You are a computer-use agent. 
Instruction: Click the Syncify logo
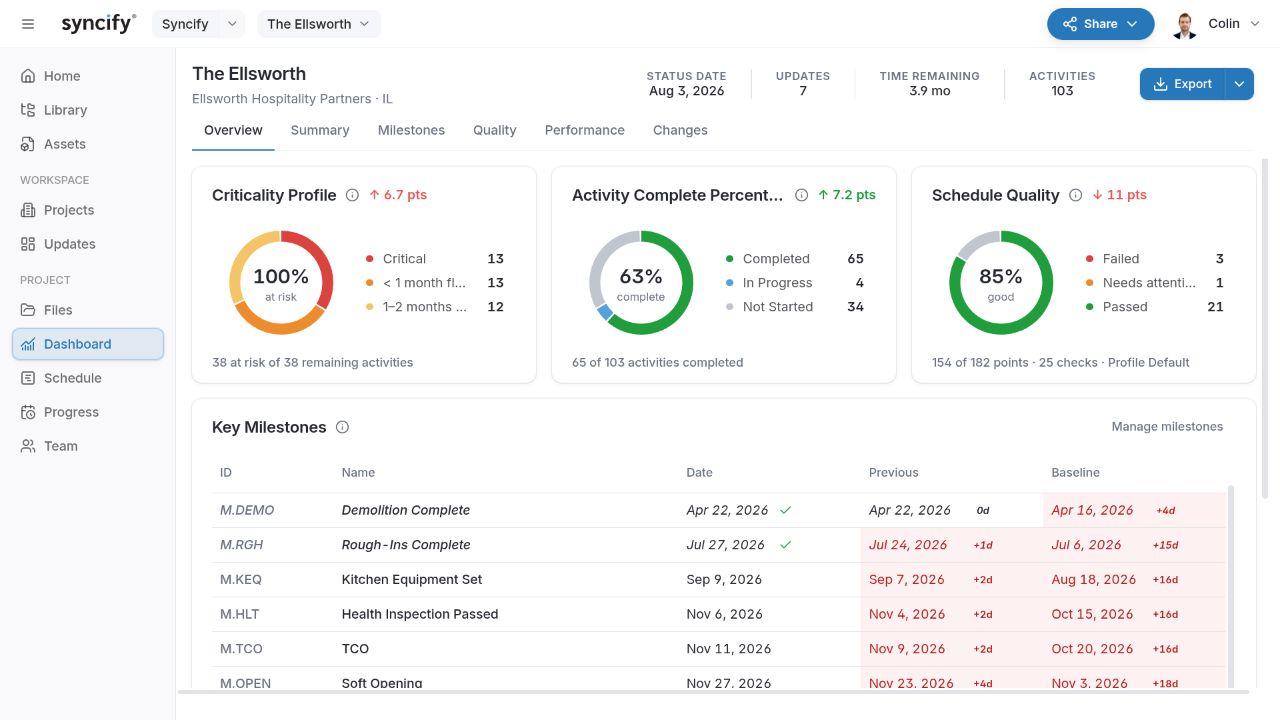tap(98, 24)
